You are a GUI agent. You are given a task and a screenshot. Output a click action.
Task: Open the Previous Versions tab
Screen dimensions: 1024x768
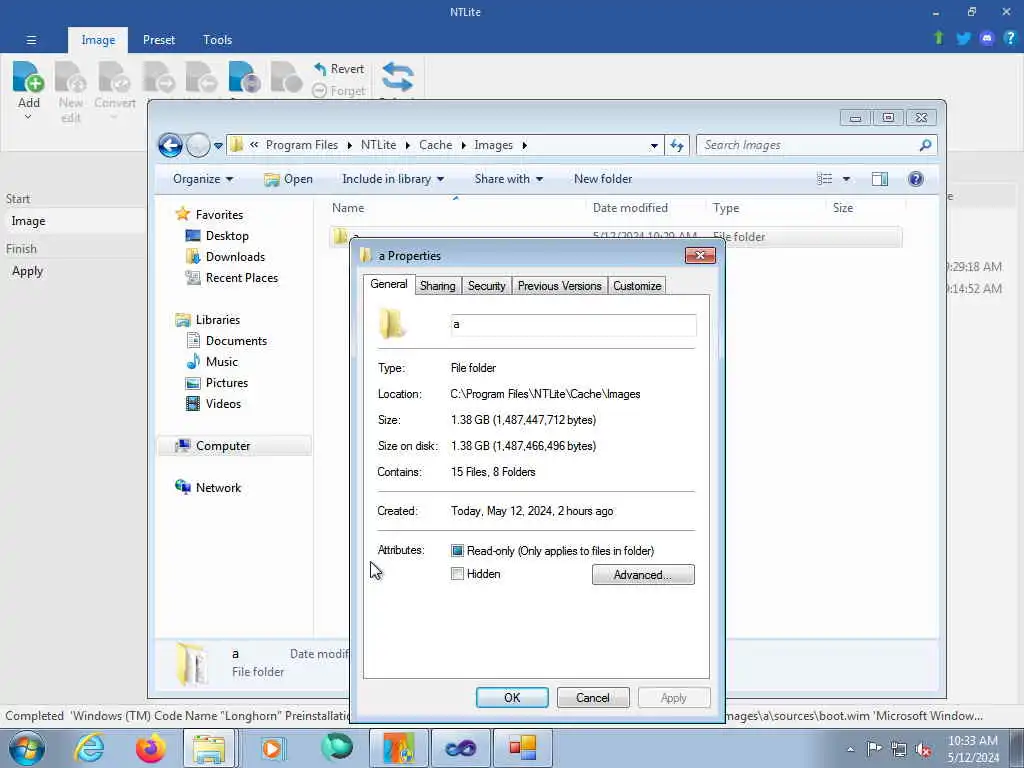tap(560, 285)
